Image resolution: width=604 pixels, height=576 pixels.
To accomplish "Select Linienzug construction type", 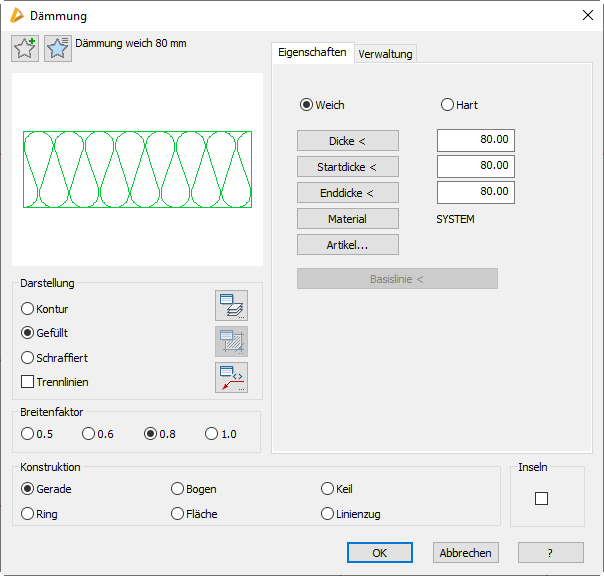I will [x=328, y=514].
